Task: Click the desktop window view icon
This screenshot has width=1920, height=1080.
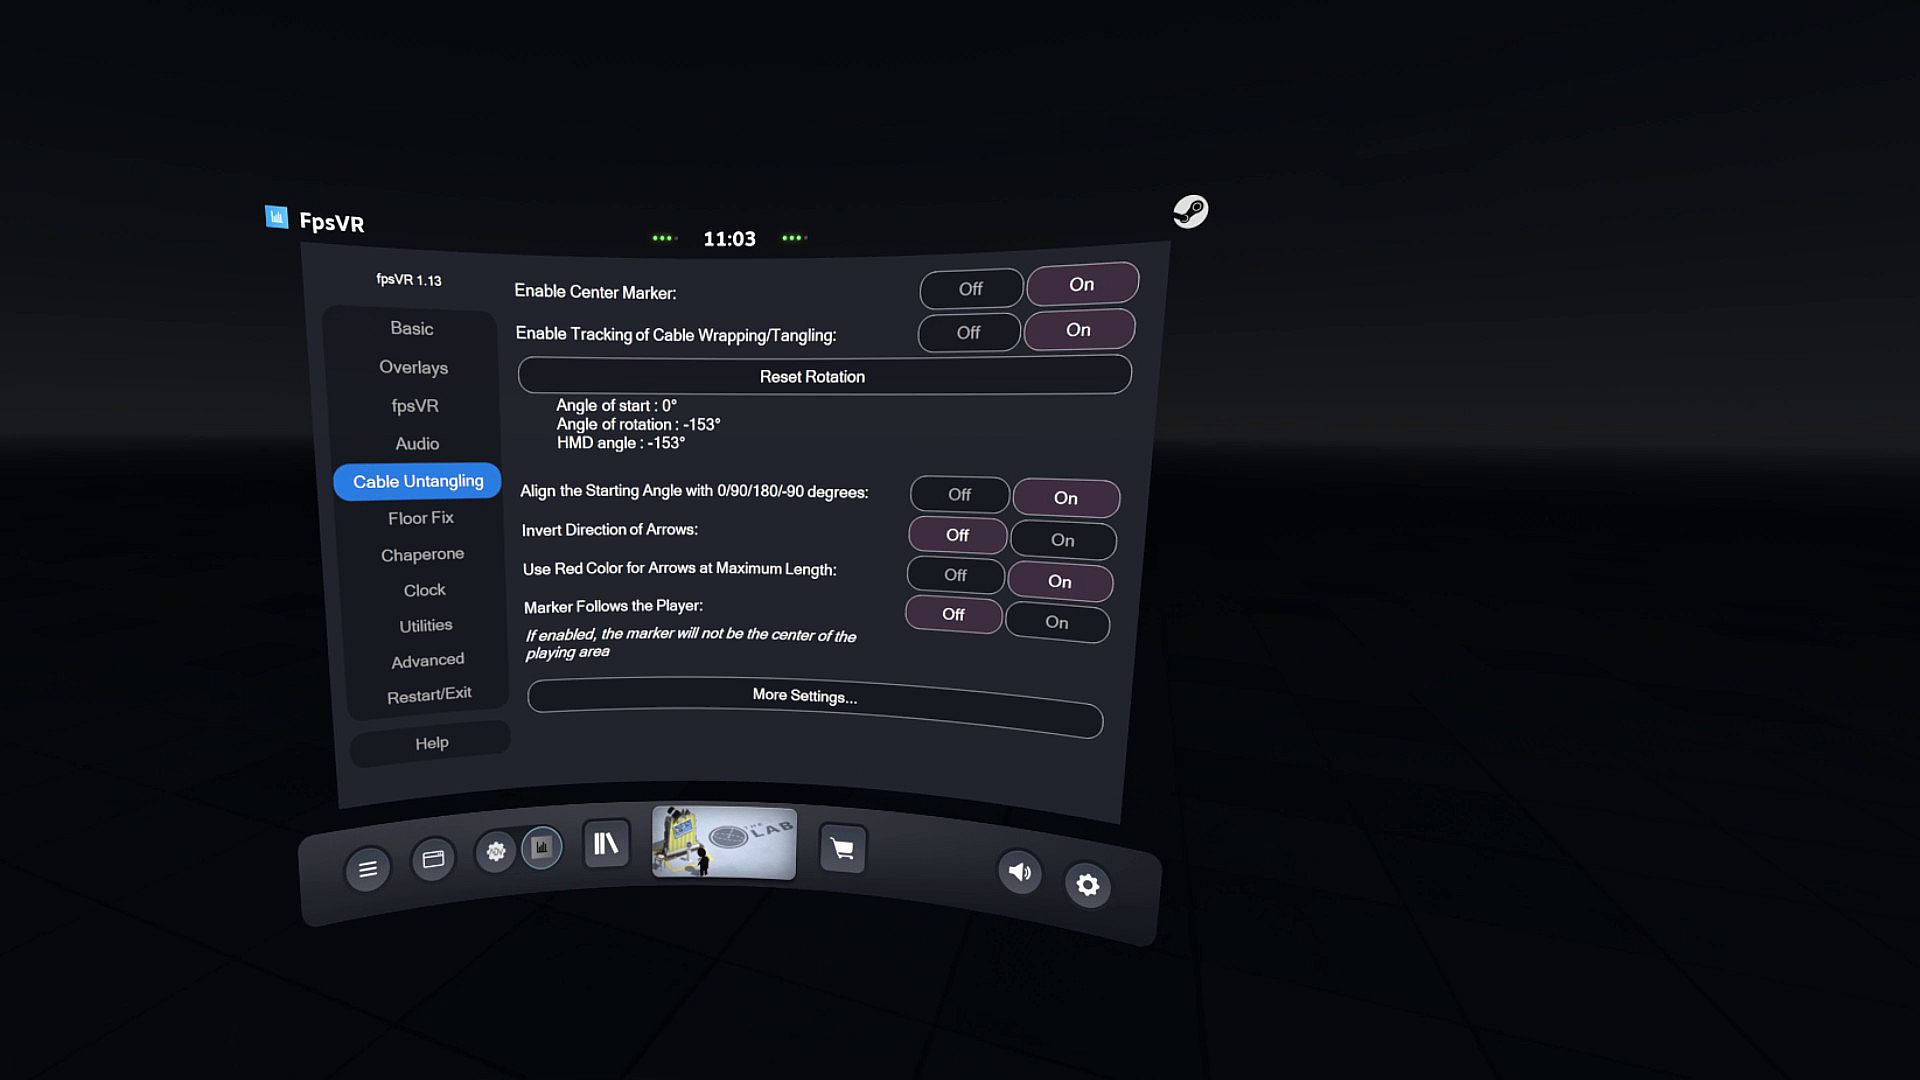Action: pyautogui.click(x=433, y=859)
